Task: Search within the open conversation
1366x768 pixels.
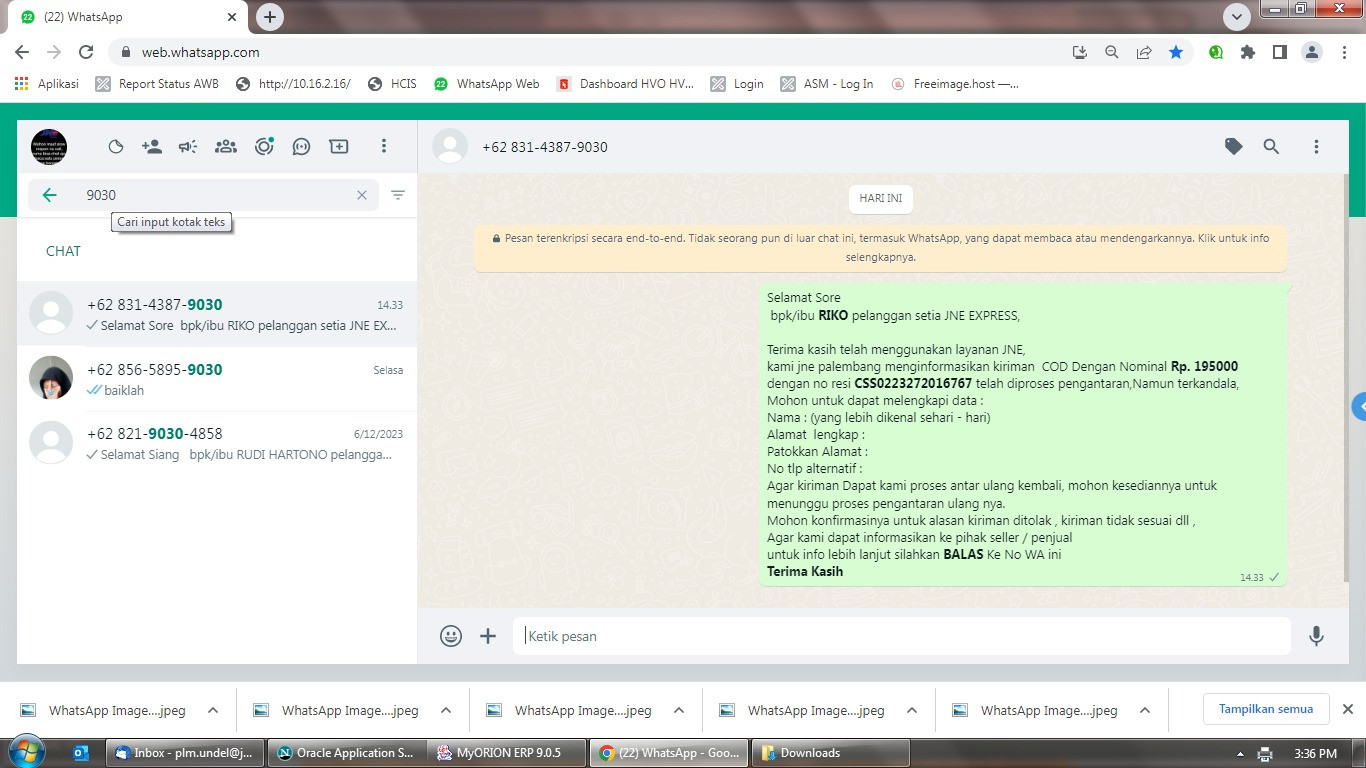Action: click(1271, 147)
